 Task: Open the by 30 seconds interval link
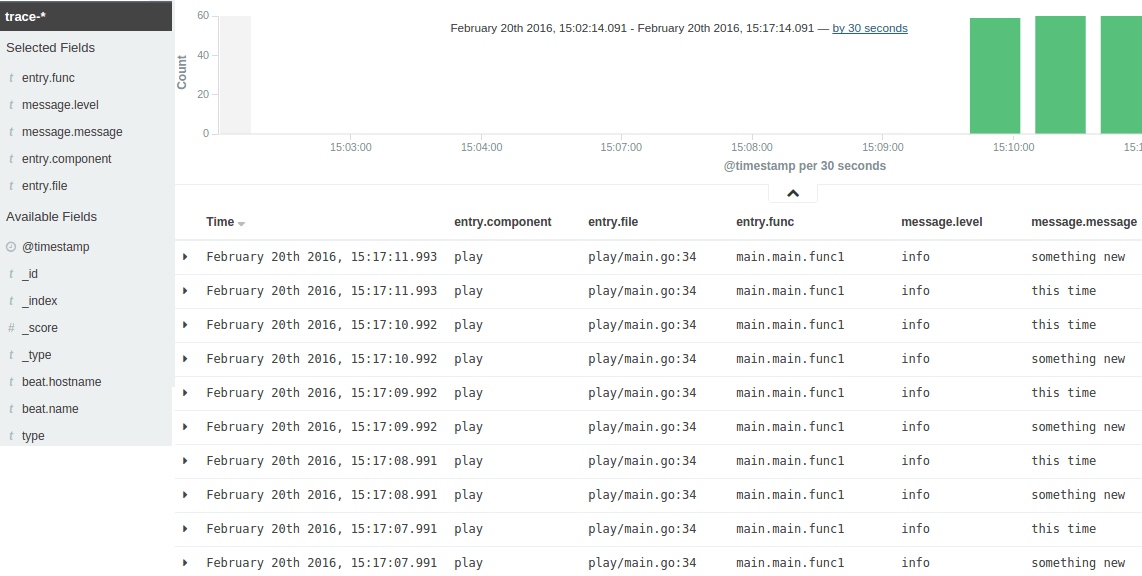(x=869, y=28)
